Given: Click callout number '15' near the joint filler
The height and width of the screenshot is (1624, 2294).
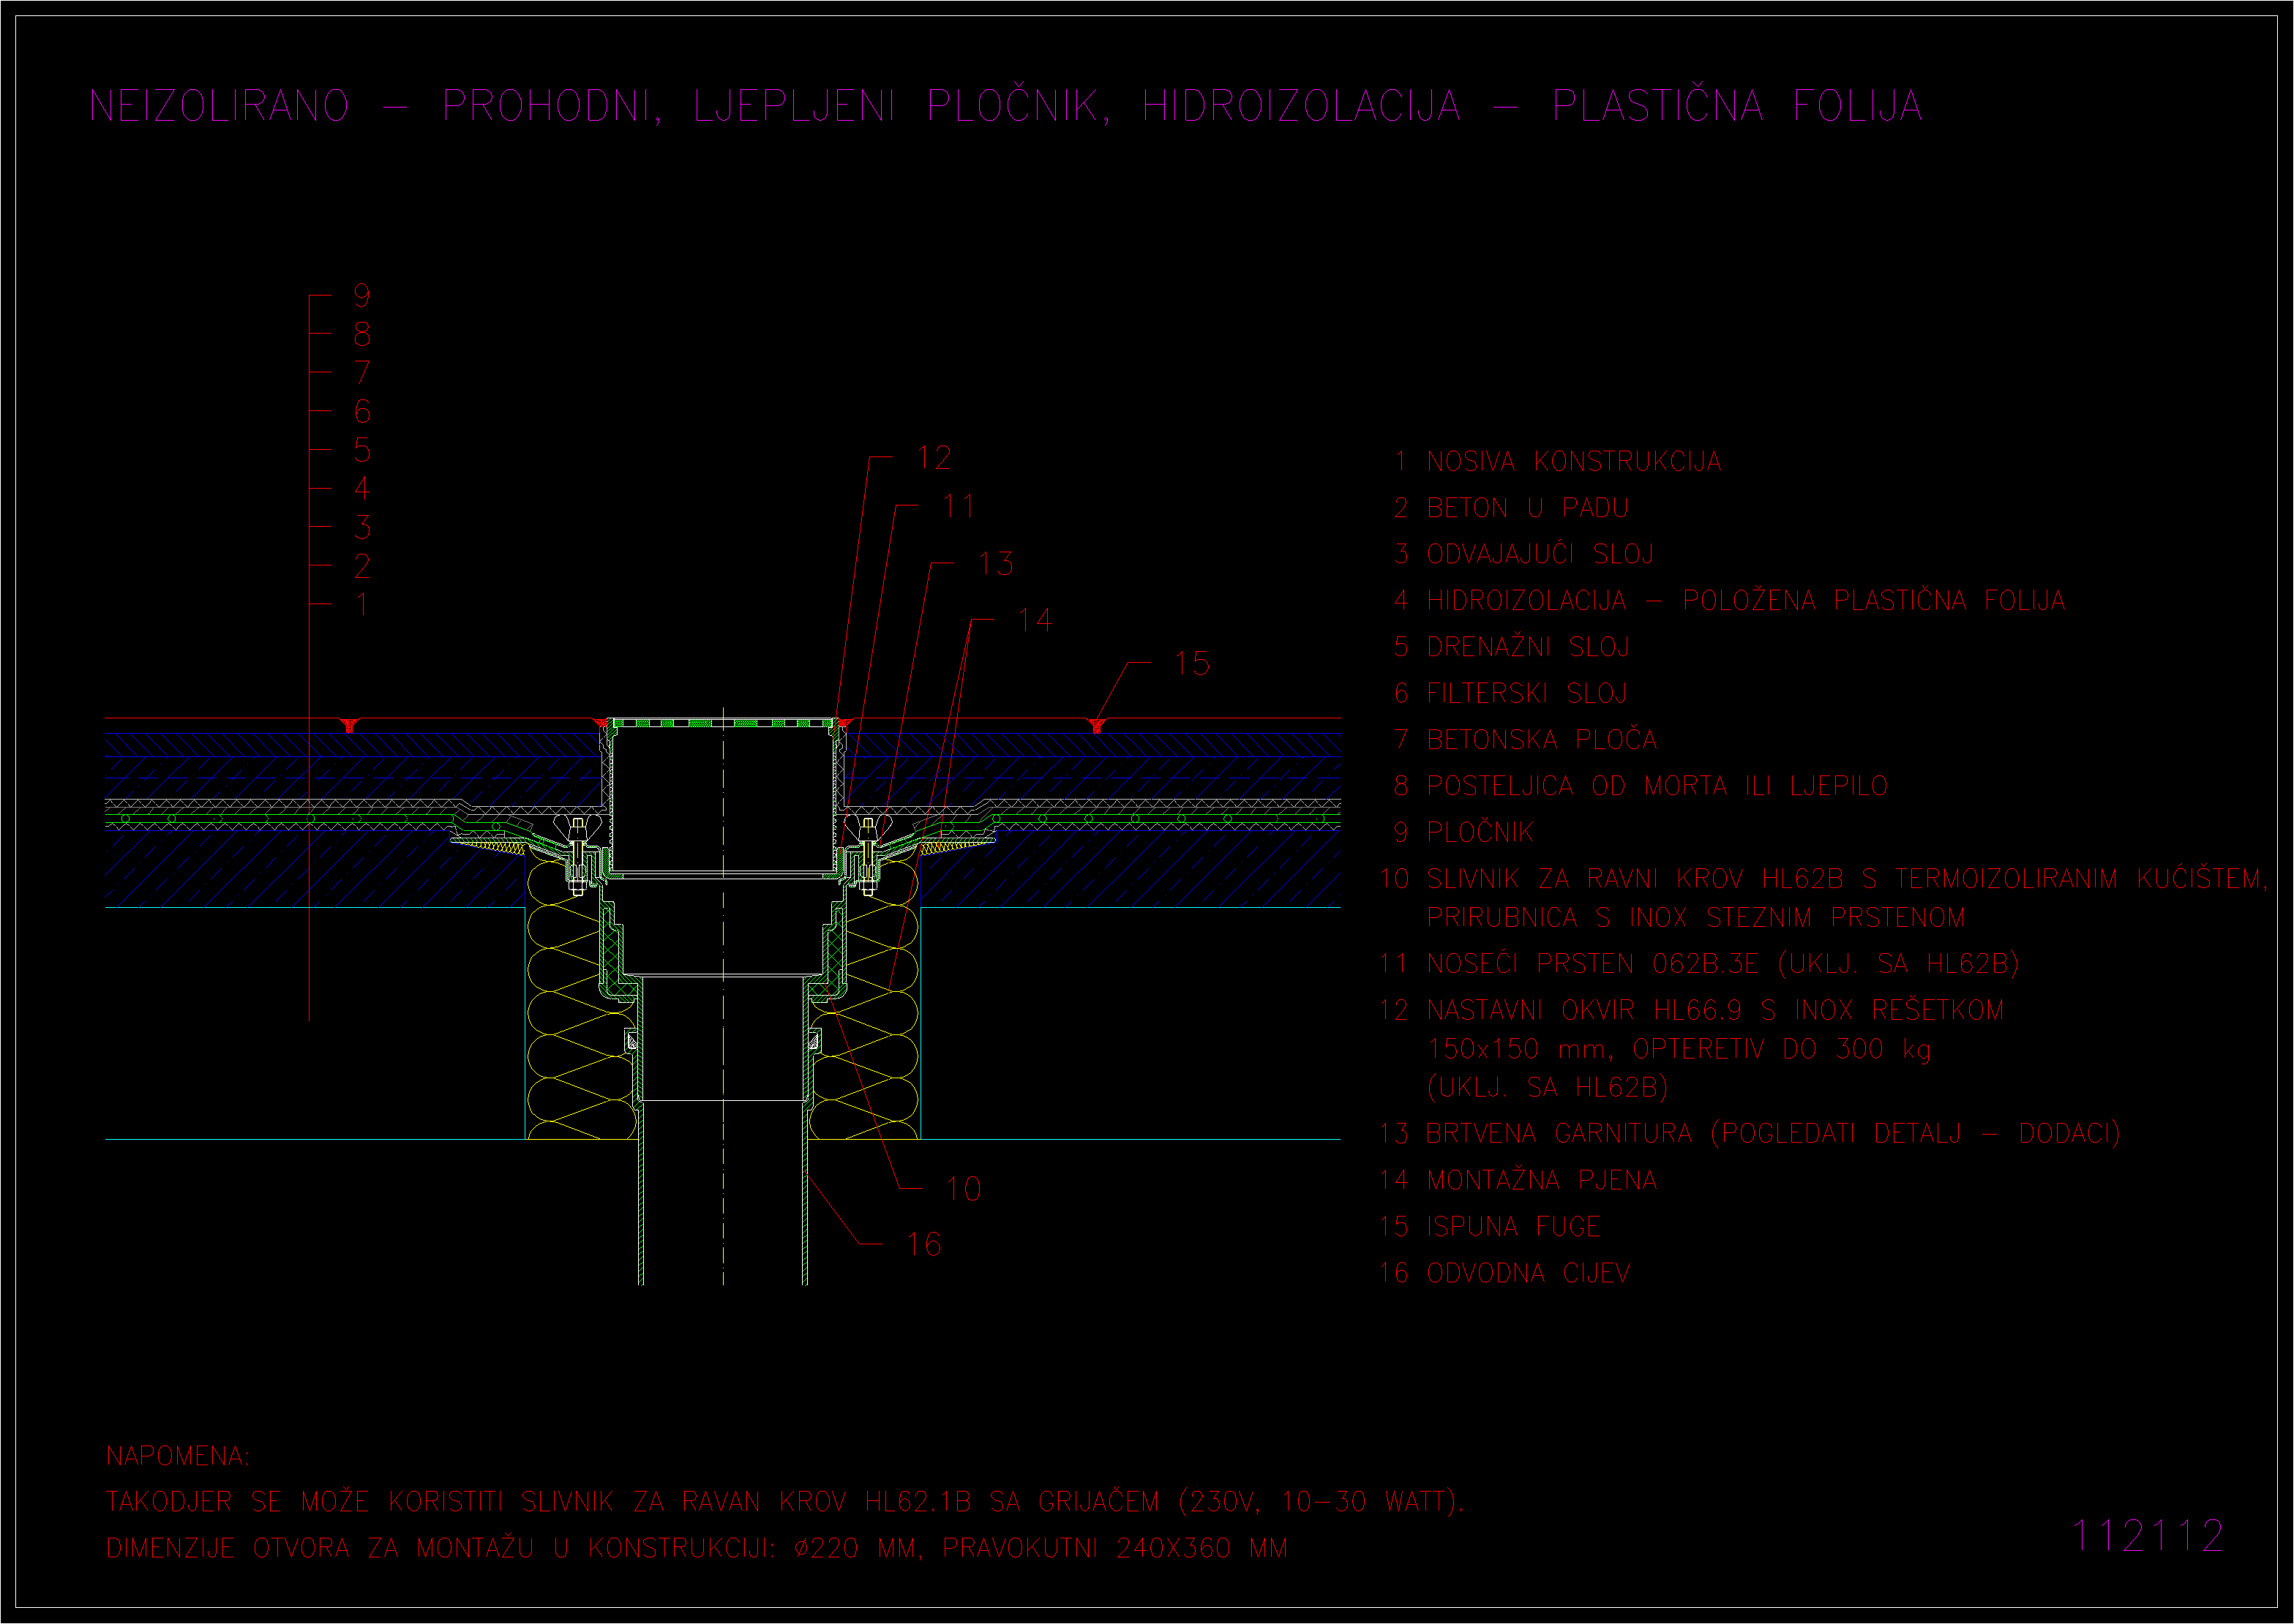Looking at the screenshot, I should 1192,663.
